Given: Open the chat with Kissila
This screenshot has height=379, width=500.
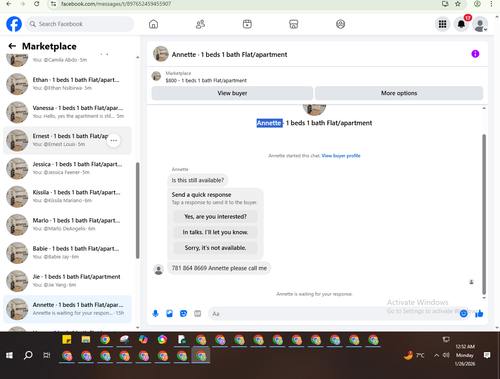Looking at the screenshot, I should 67,196.
